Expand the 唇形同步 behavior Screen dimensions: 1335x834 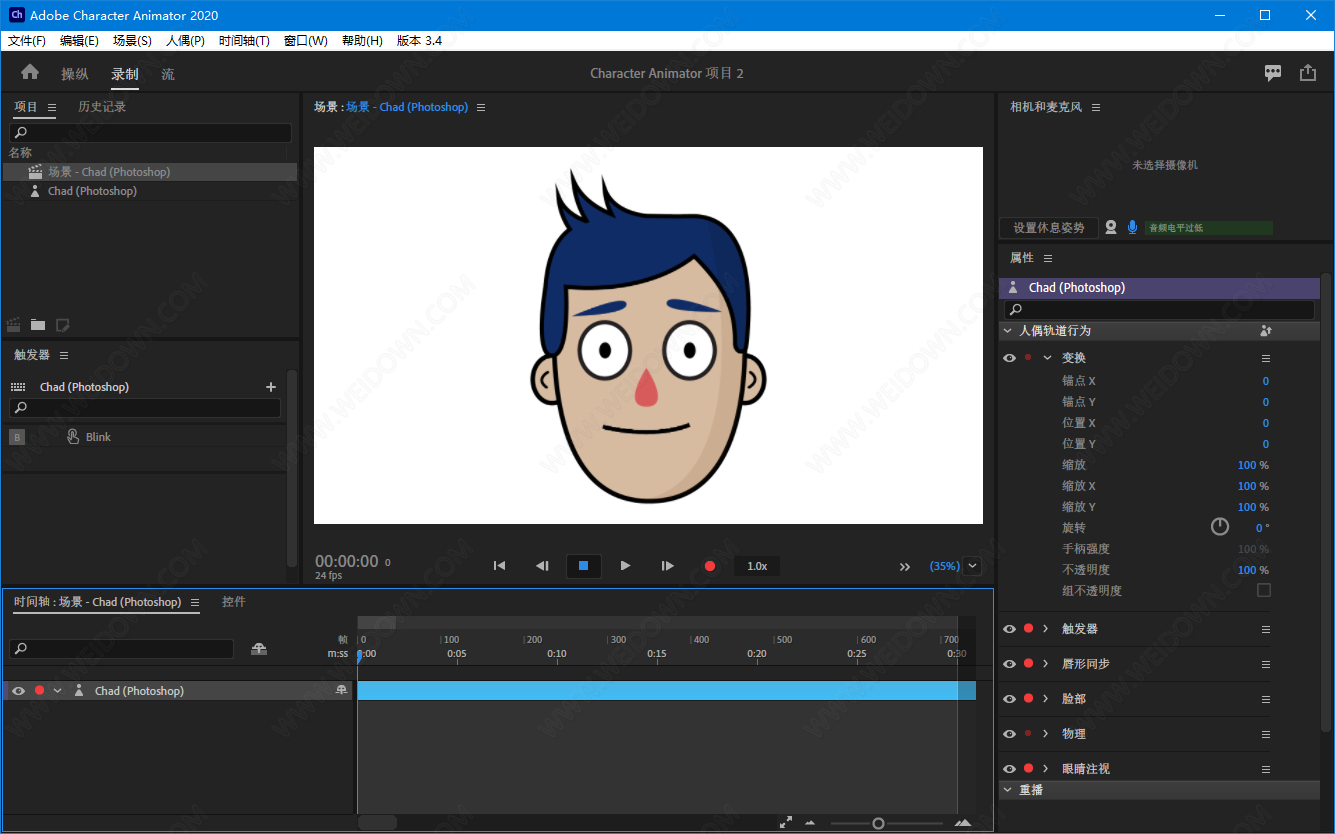(1046, 664)
